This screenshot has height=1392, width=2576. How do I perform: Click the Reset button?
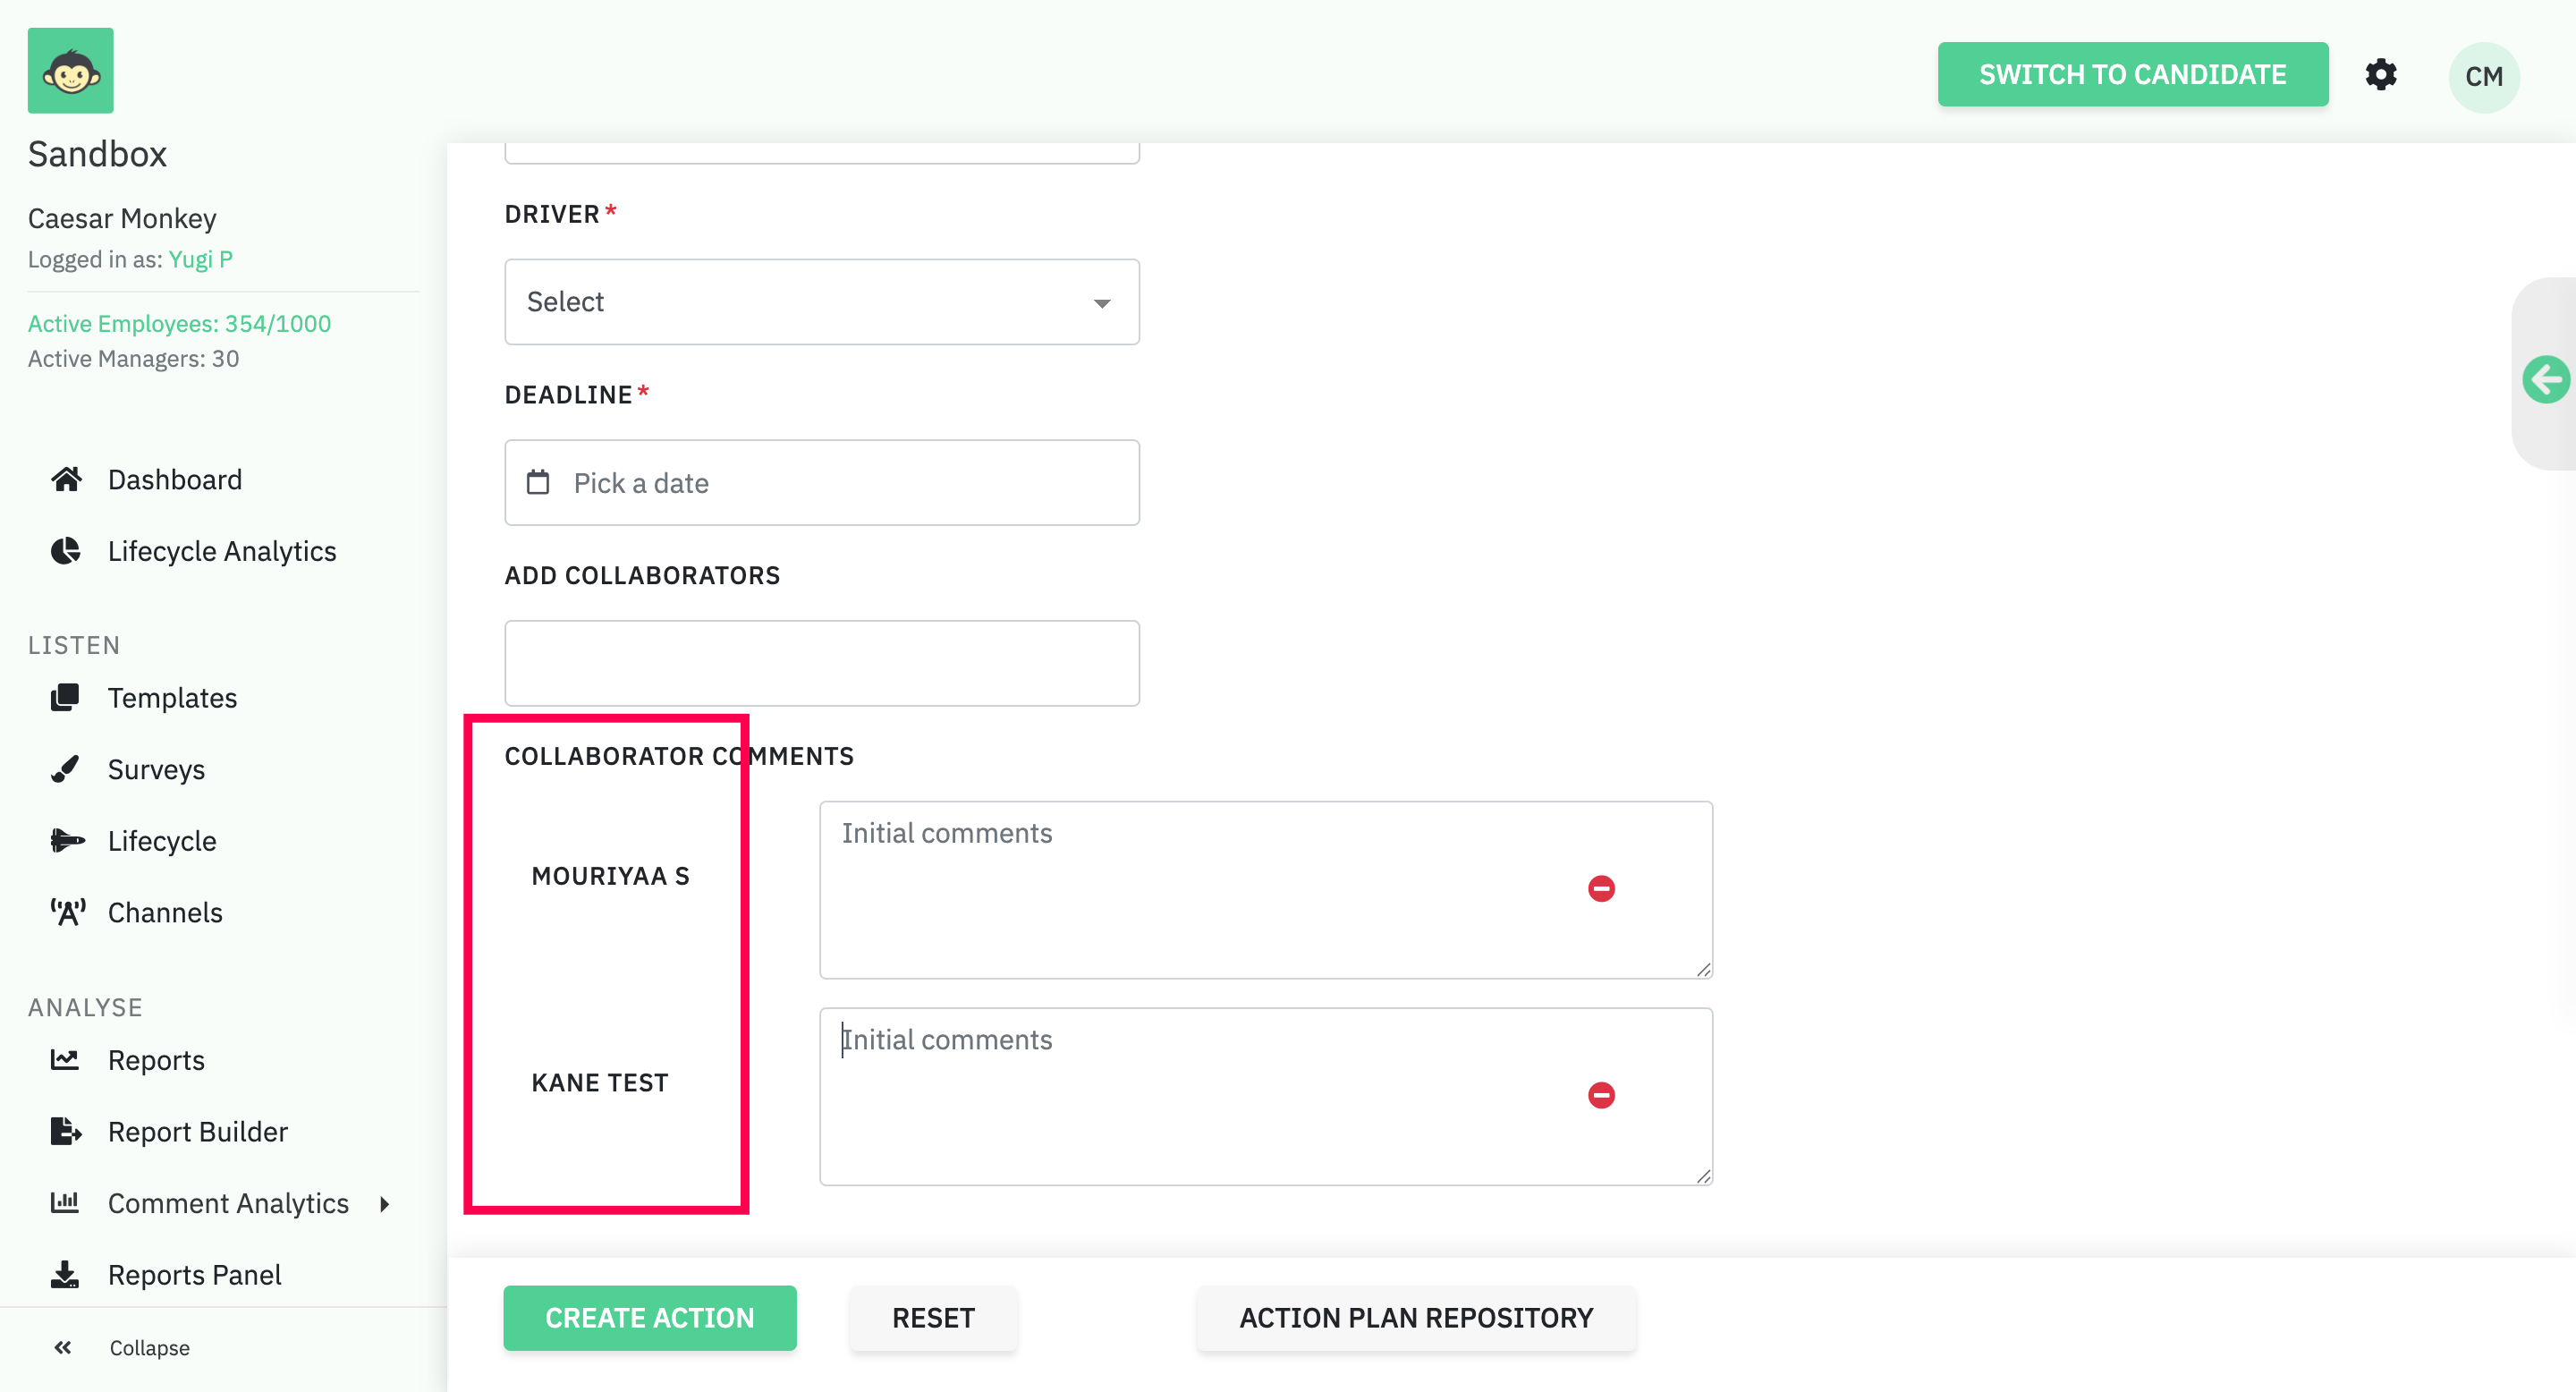932,1318
